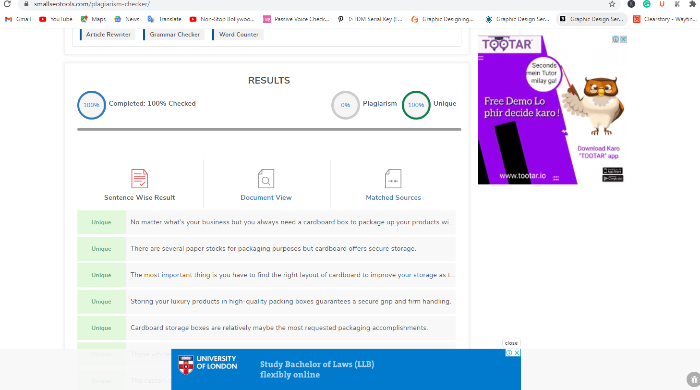Open the Gmail bookmark
This screenshot has width=700, height=390.
pos(18,19)
